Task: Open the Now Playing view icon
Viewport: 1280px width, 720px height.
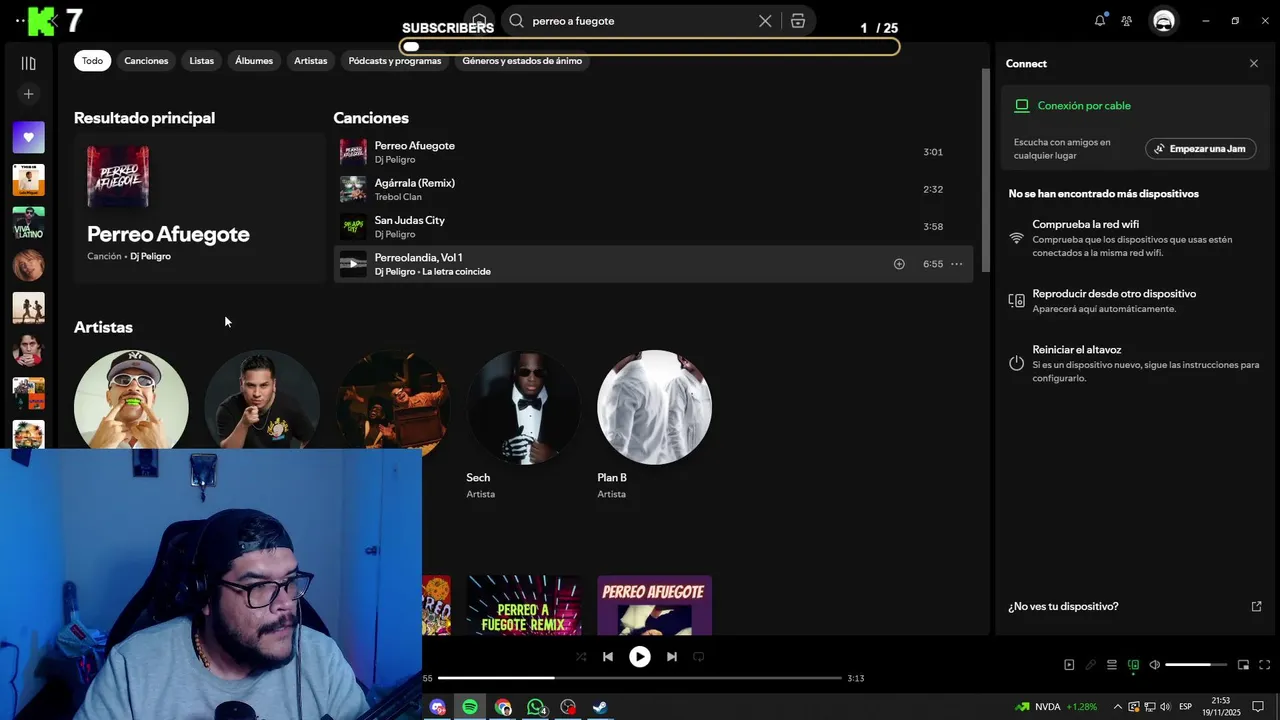Action: (x=1069, y=665)
